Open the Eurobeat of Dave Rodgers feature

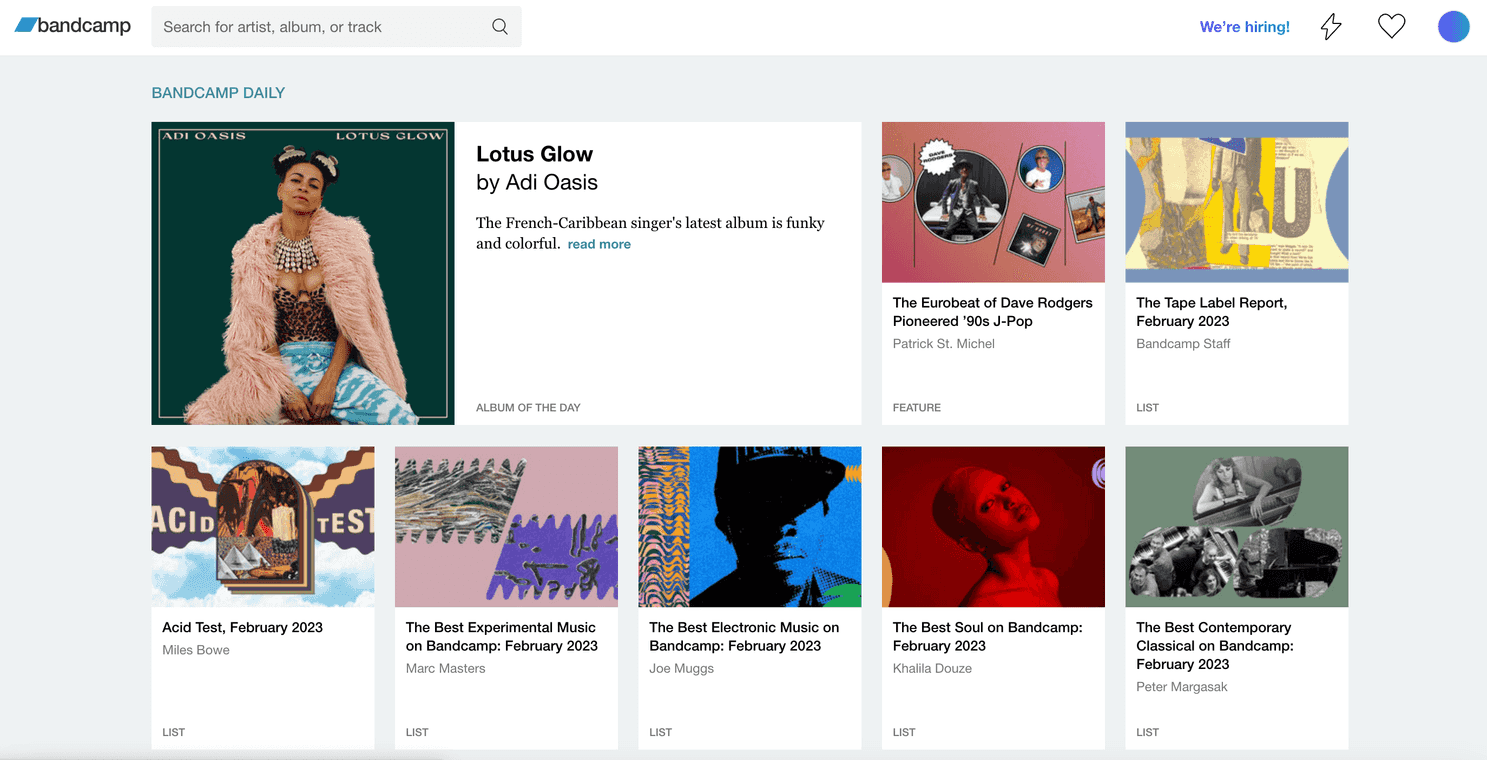click(x=991, y=311)
